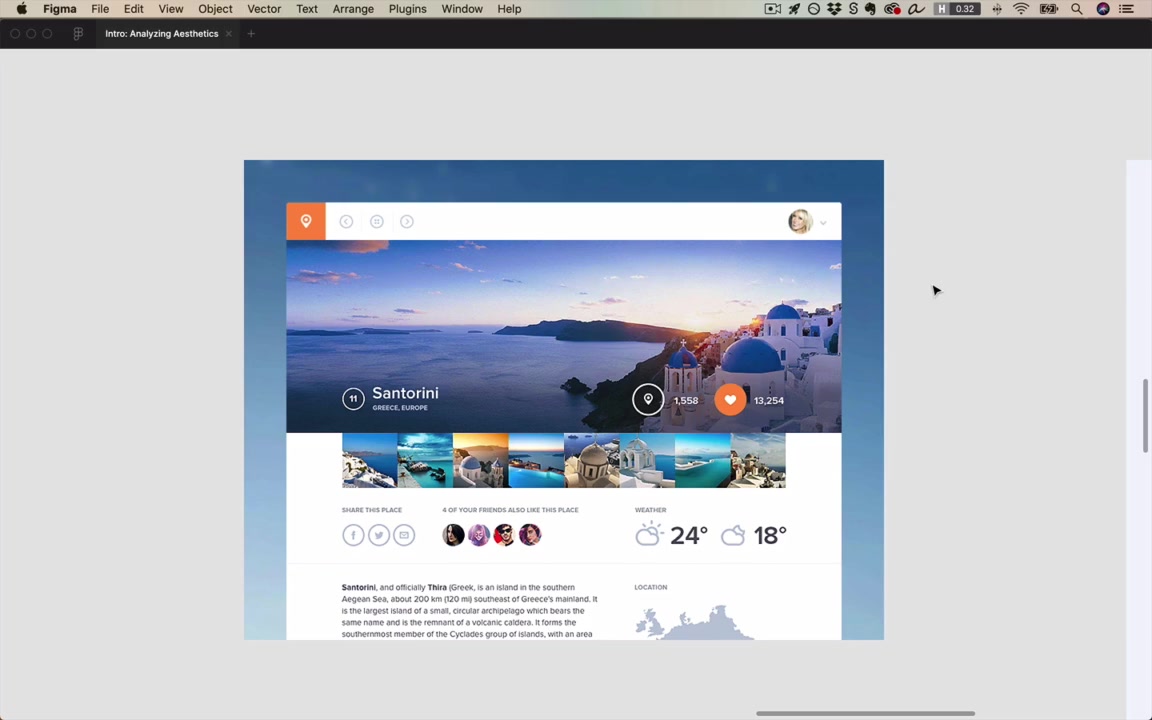The height and width of the screenshot is (720, 1152).
Task: Click the 1,558 count
Action: point(685,400)
